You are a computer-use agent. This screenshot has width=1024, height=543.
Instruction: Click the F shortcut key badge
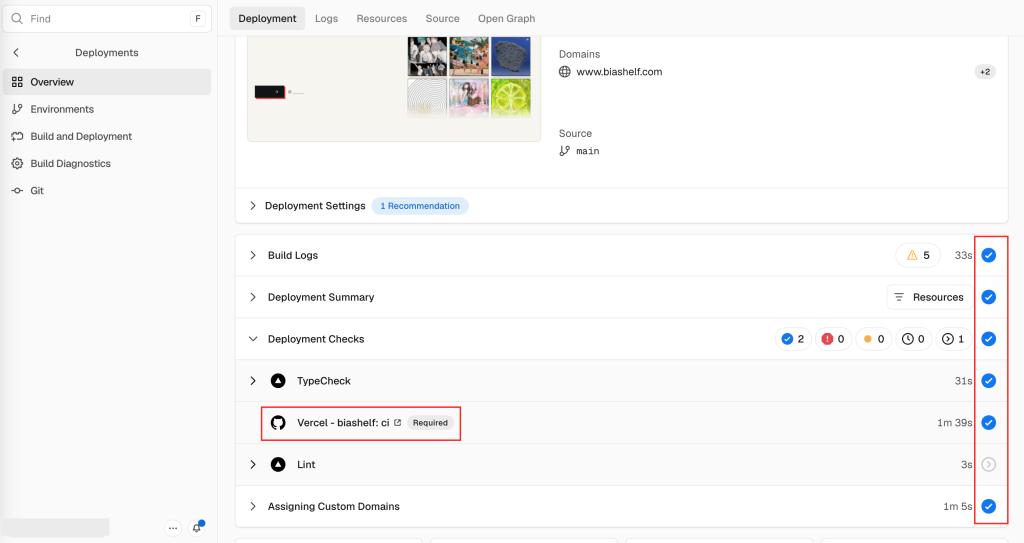[x=198, y=19]
